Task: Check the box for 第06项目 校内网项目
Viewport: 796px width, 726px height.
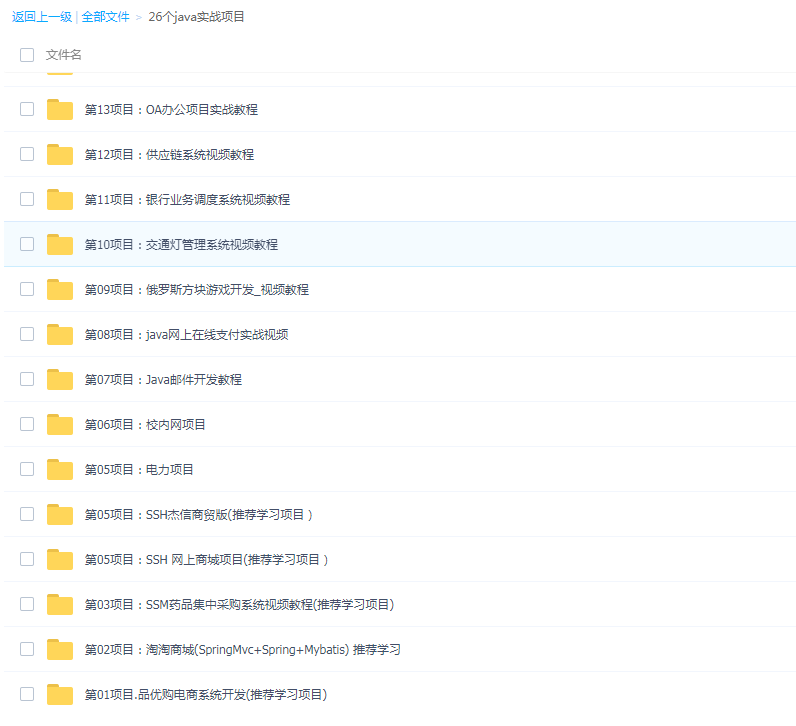Action: 27,424
